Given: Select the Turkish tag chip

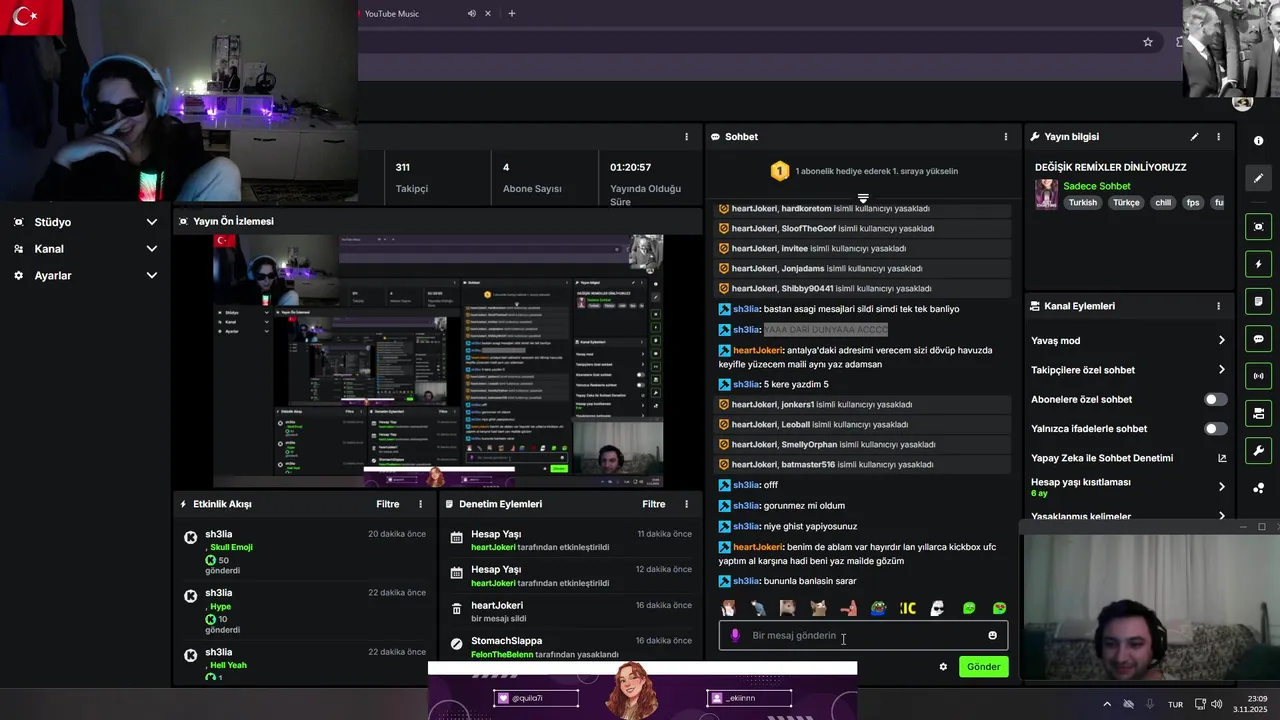Looking at the screenshot, I should [x=1082, y=202].
